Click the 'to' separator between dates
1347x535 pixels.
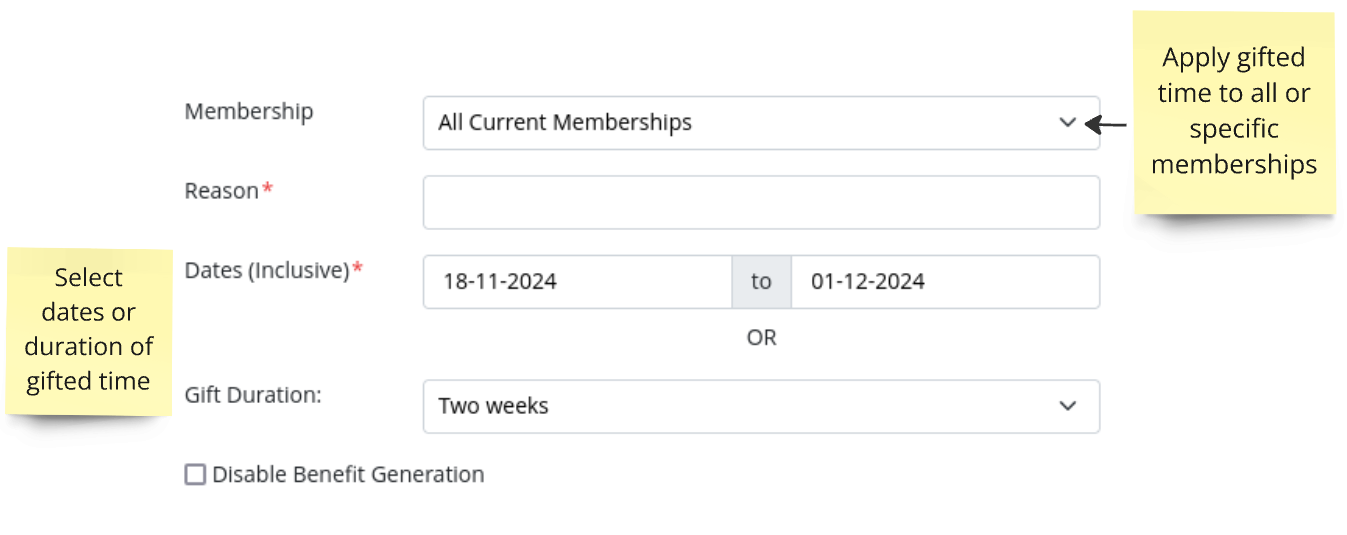(761, 282)
